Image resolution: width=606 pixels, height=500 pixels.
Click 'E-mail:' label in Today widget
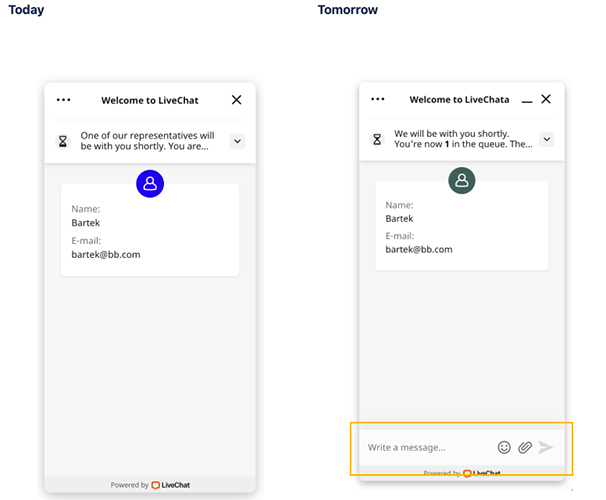[x=86, y=241]
